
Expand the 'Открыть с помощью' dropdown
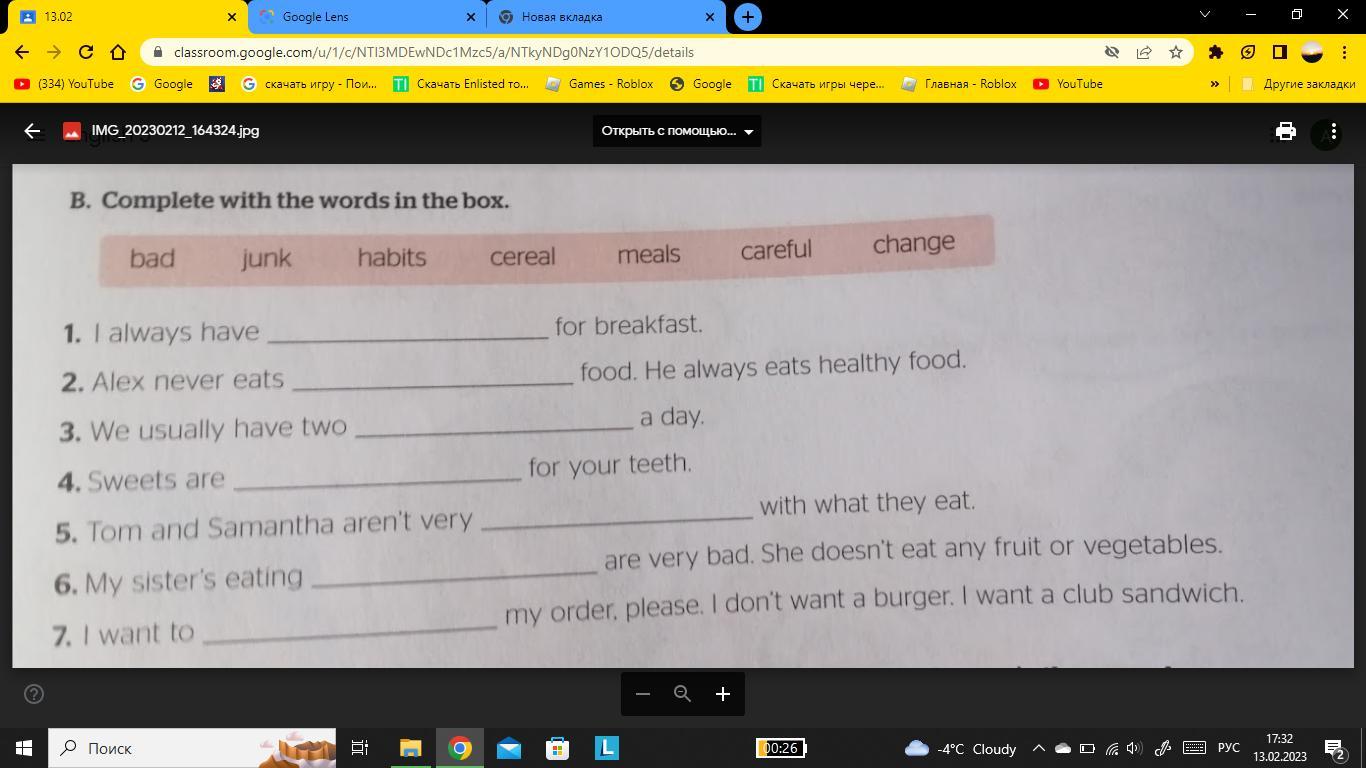[677, 131]
